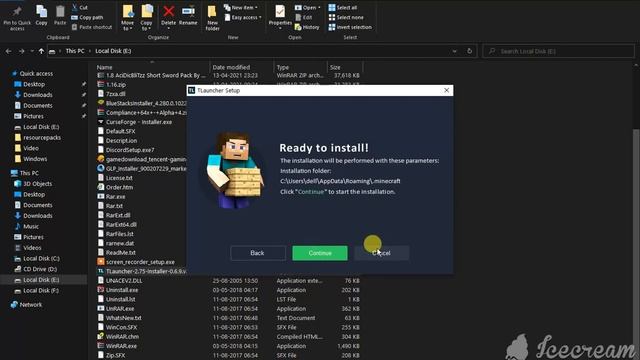Select screen_recorder_setup.exe file
The width and height of the screenshot is (640, 360).
coord(140,262)
